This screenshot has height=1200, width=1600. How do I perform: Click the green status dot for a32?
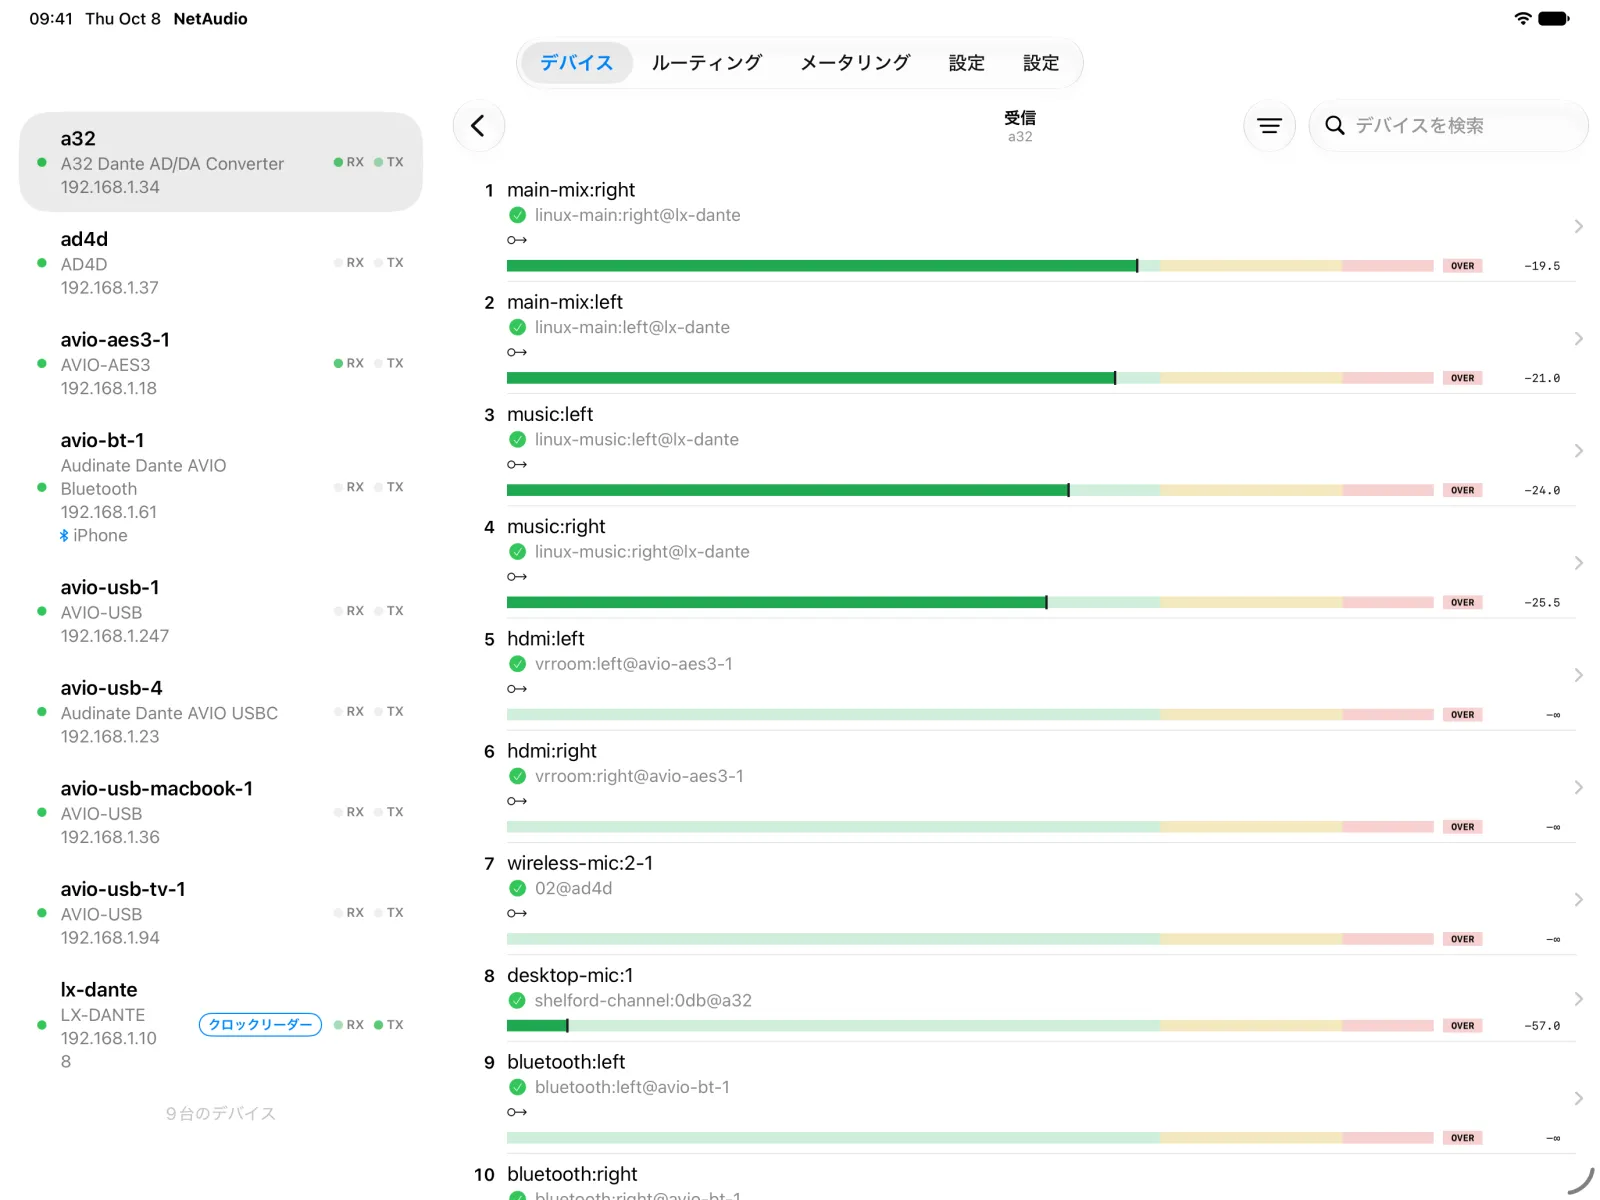(41, 162)
